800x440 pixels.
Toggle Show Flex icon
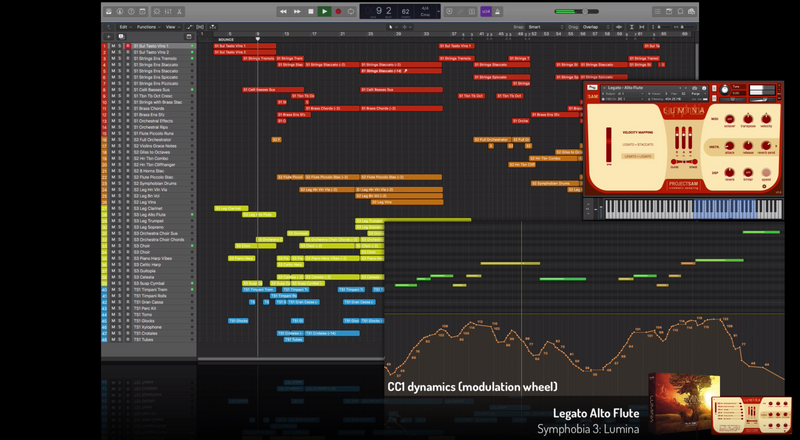coord(200,27)
